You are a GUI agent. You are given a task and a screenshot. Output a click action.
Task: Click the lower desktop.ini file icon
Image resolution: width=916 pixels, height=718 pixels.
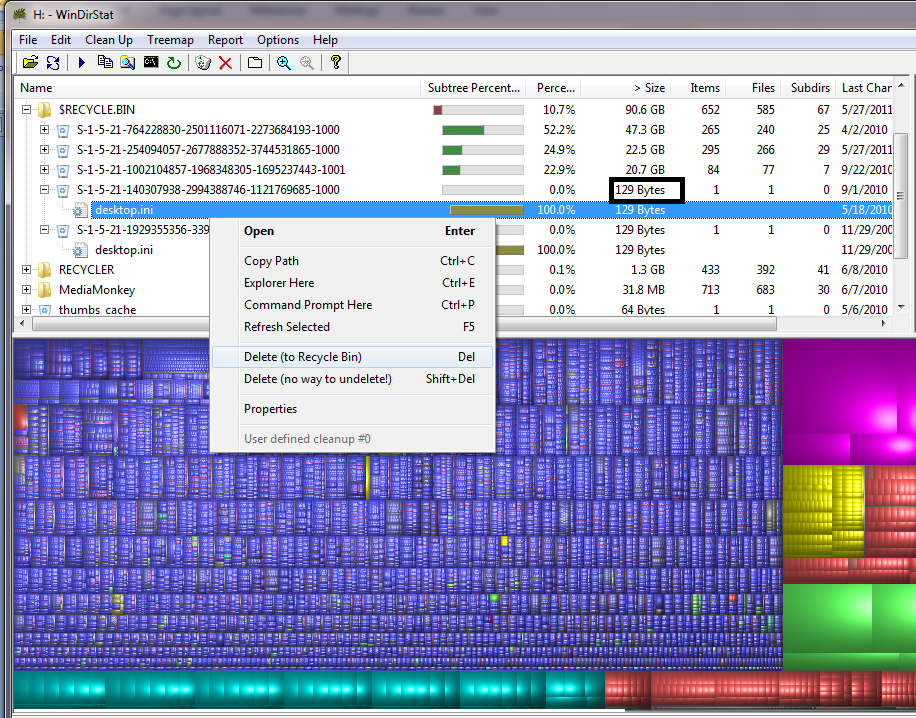click(x=81, y=250)
